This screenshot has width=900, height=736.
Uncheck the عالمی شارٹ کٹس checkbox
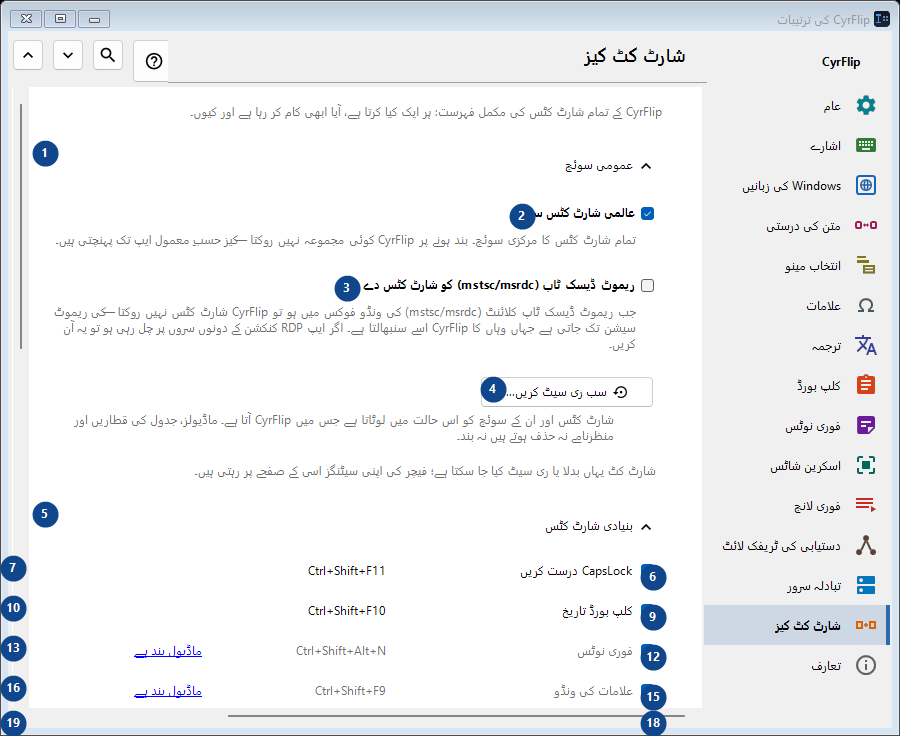(647, 214)
